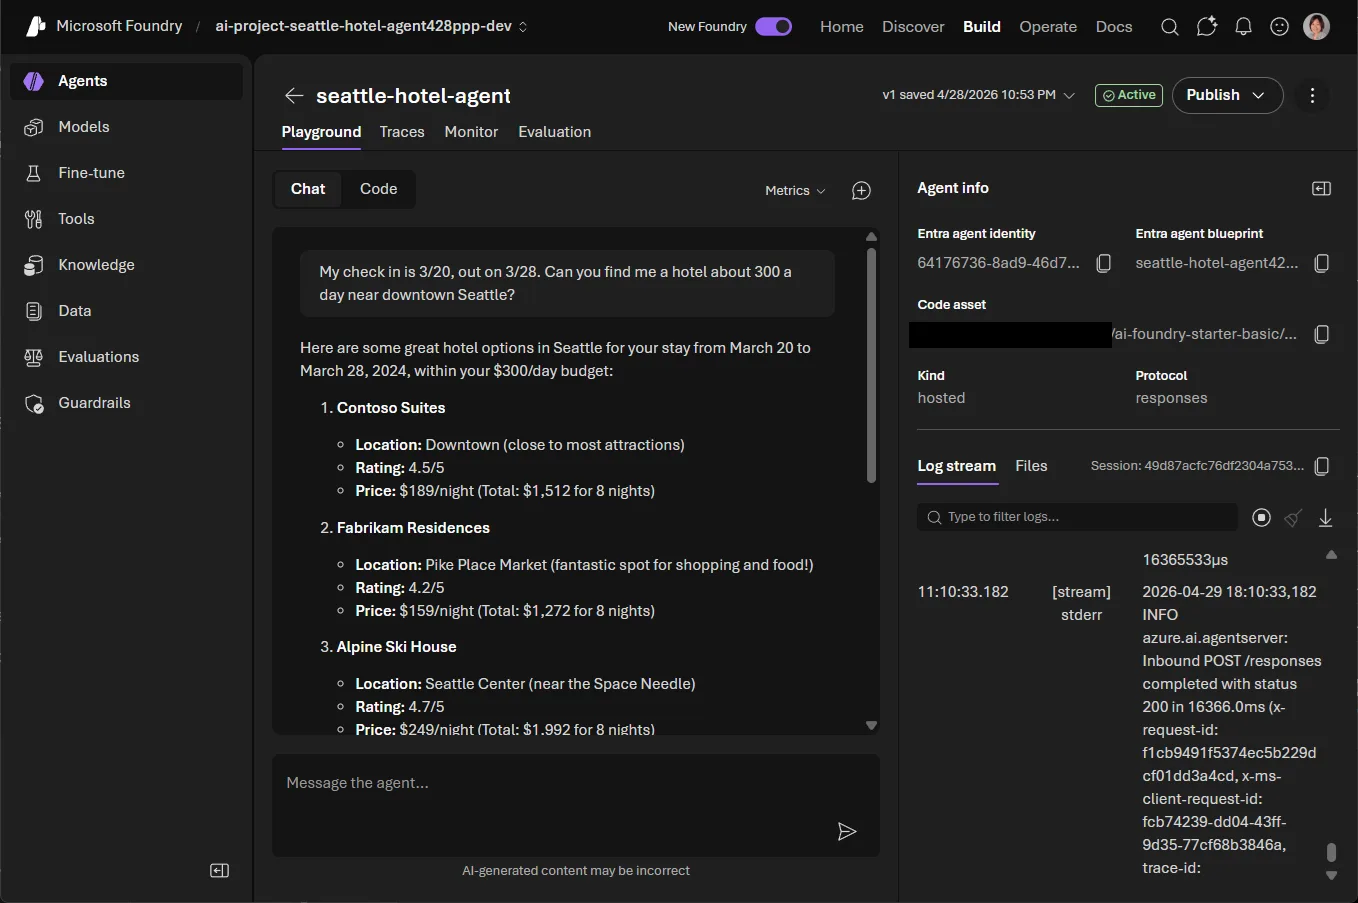Start a new chat with plus bubble icon
The height and width of the screenshot is (903, 1358).
tap(861, 190)
